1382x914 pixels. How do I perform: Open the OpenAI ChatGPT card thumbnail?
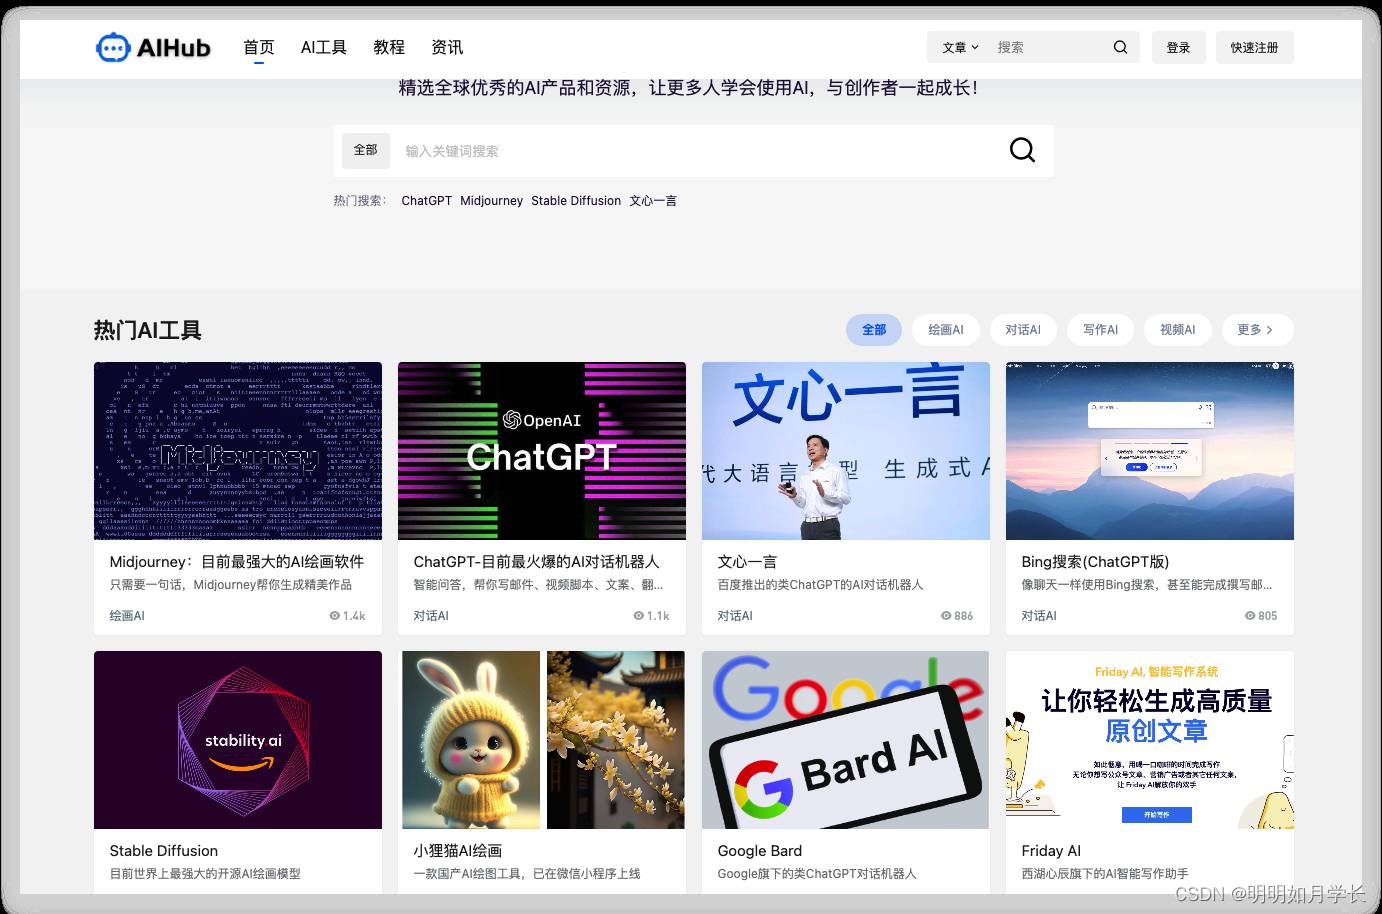click(x=542, y=451)
